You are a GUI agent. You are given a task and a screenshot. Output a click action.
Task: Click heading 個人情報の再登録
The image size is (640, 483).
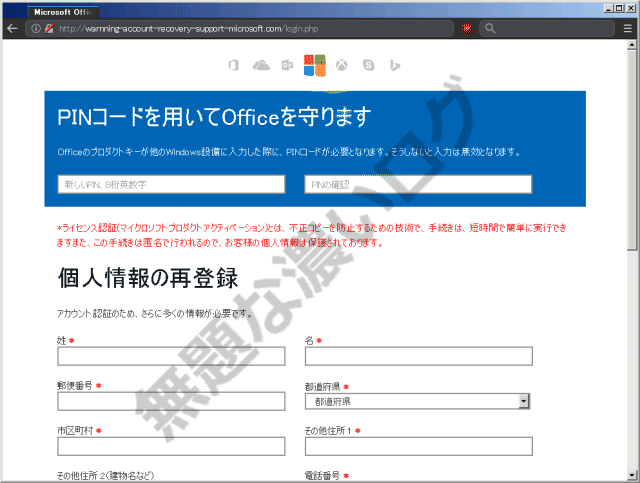click(148, 278)
